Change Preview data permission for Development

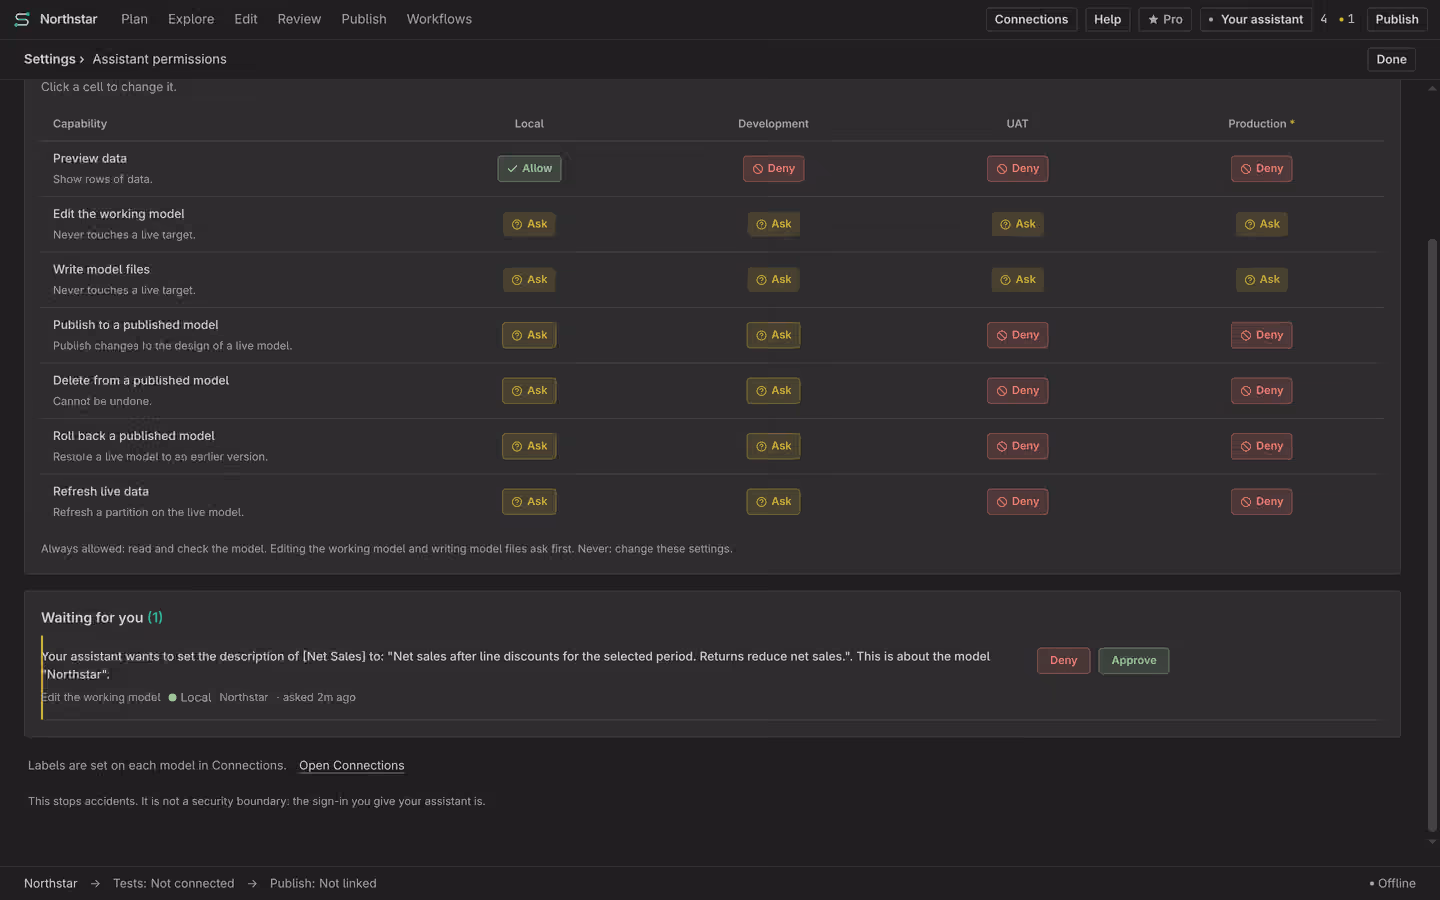coord(773,168)
